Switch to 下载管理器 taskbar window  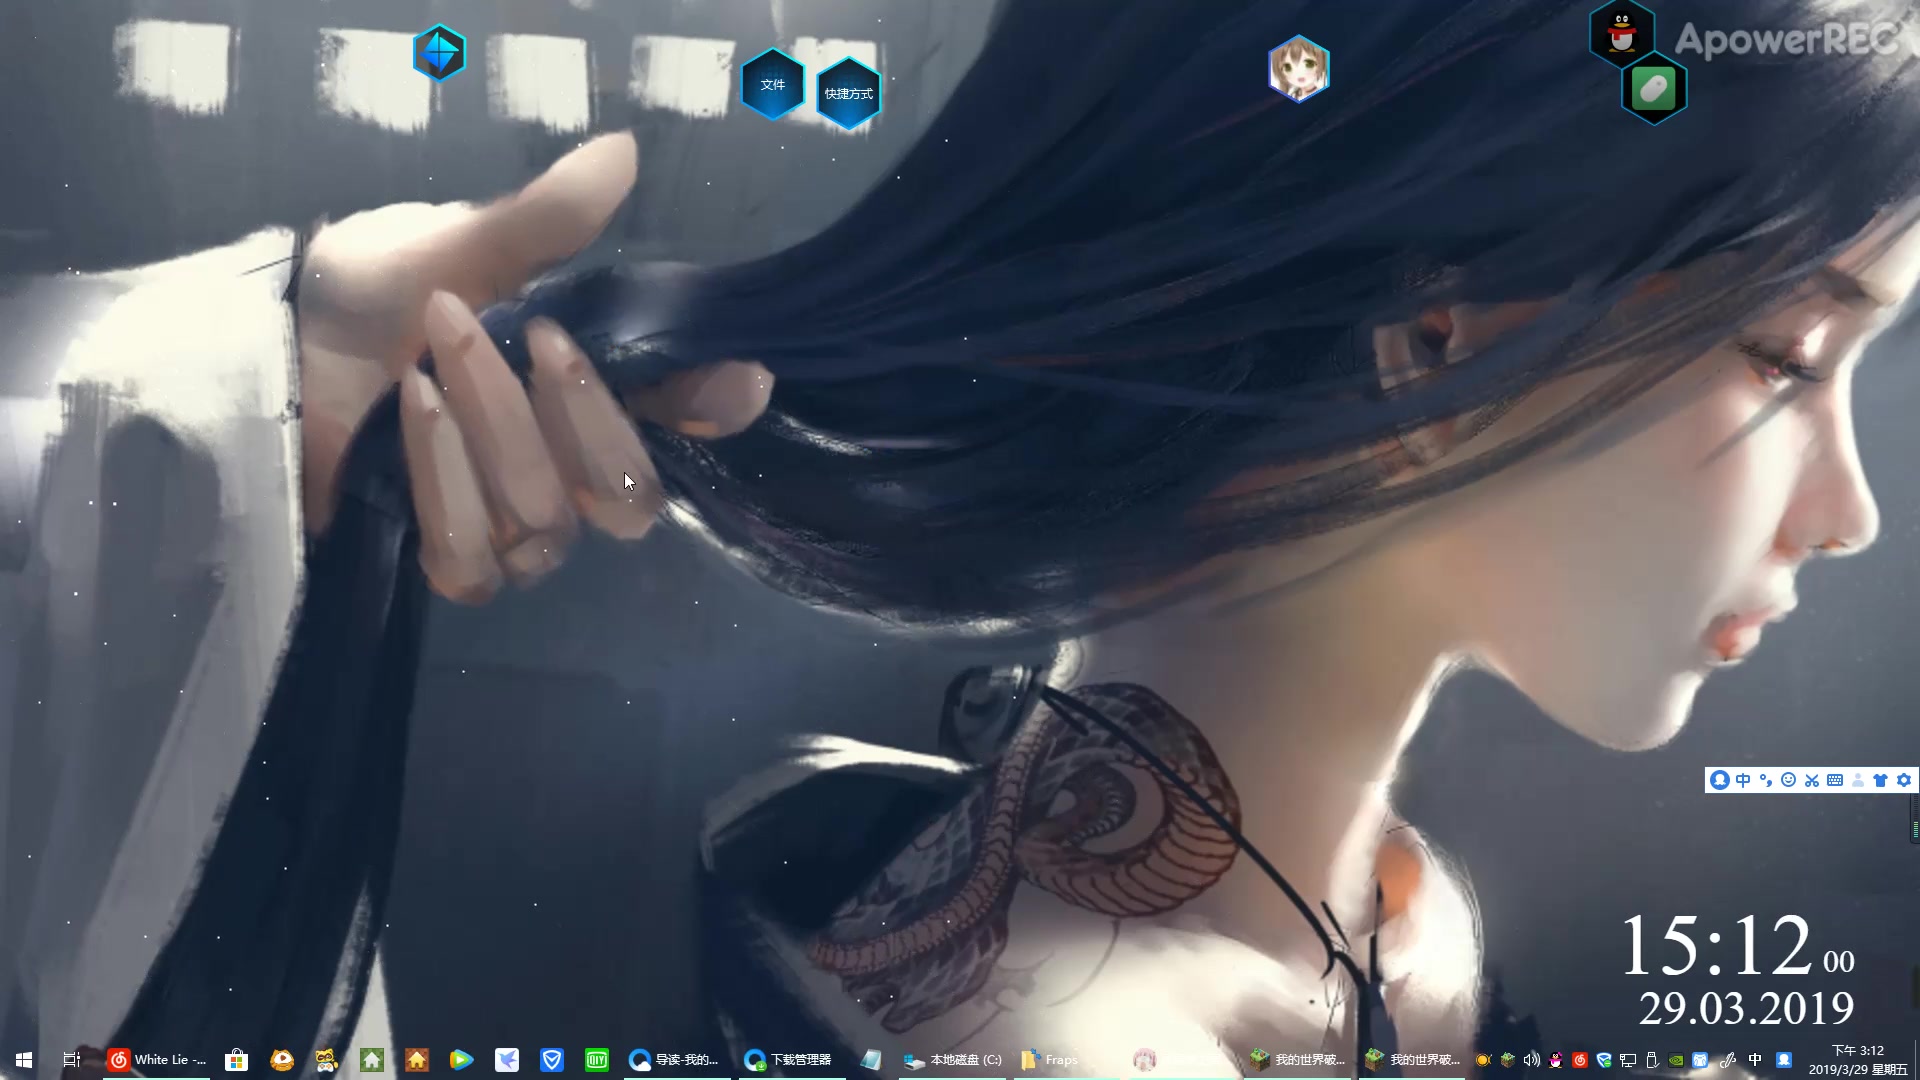click(790, 1060)
